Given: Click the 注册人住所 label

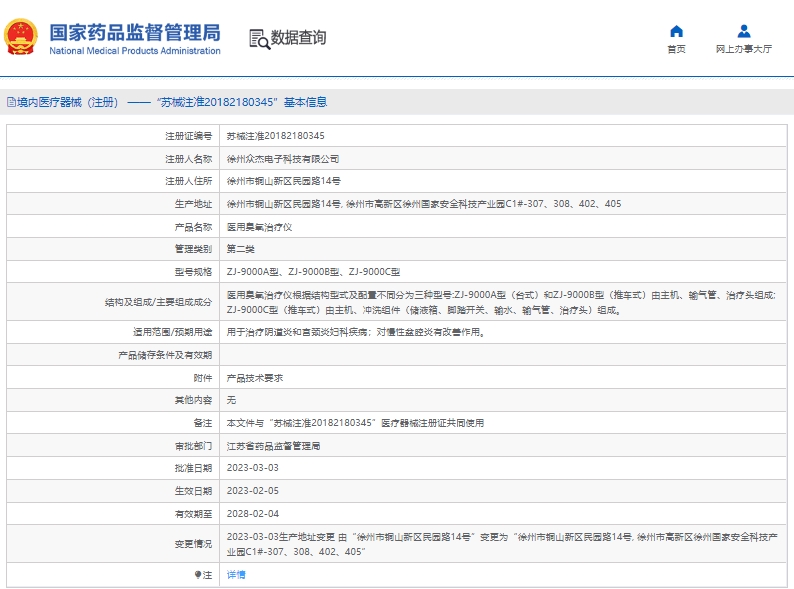Looking at the screenshot, I should 188,181.
